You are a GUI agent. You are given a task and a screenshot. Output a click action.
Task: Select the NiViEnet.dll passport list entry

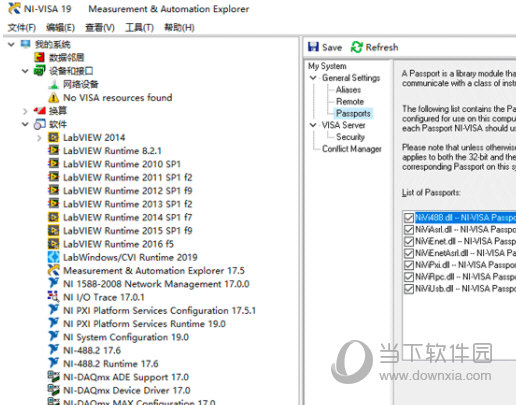click(x=465, y=241)
